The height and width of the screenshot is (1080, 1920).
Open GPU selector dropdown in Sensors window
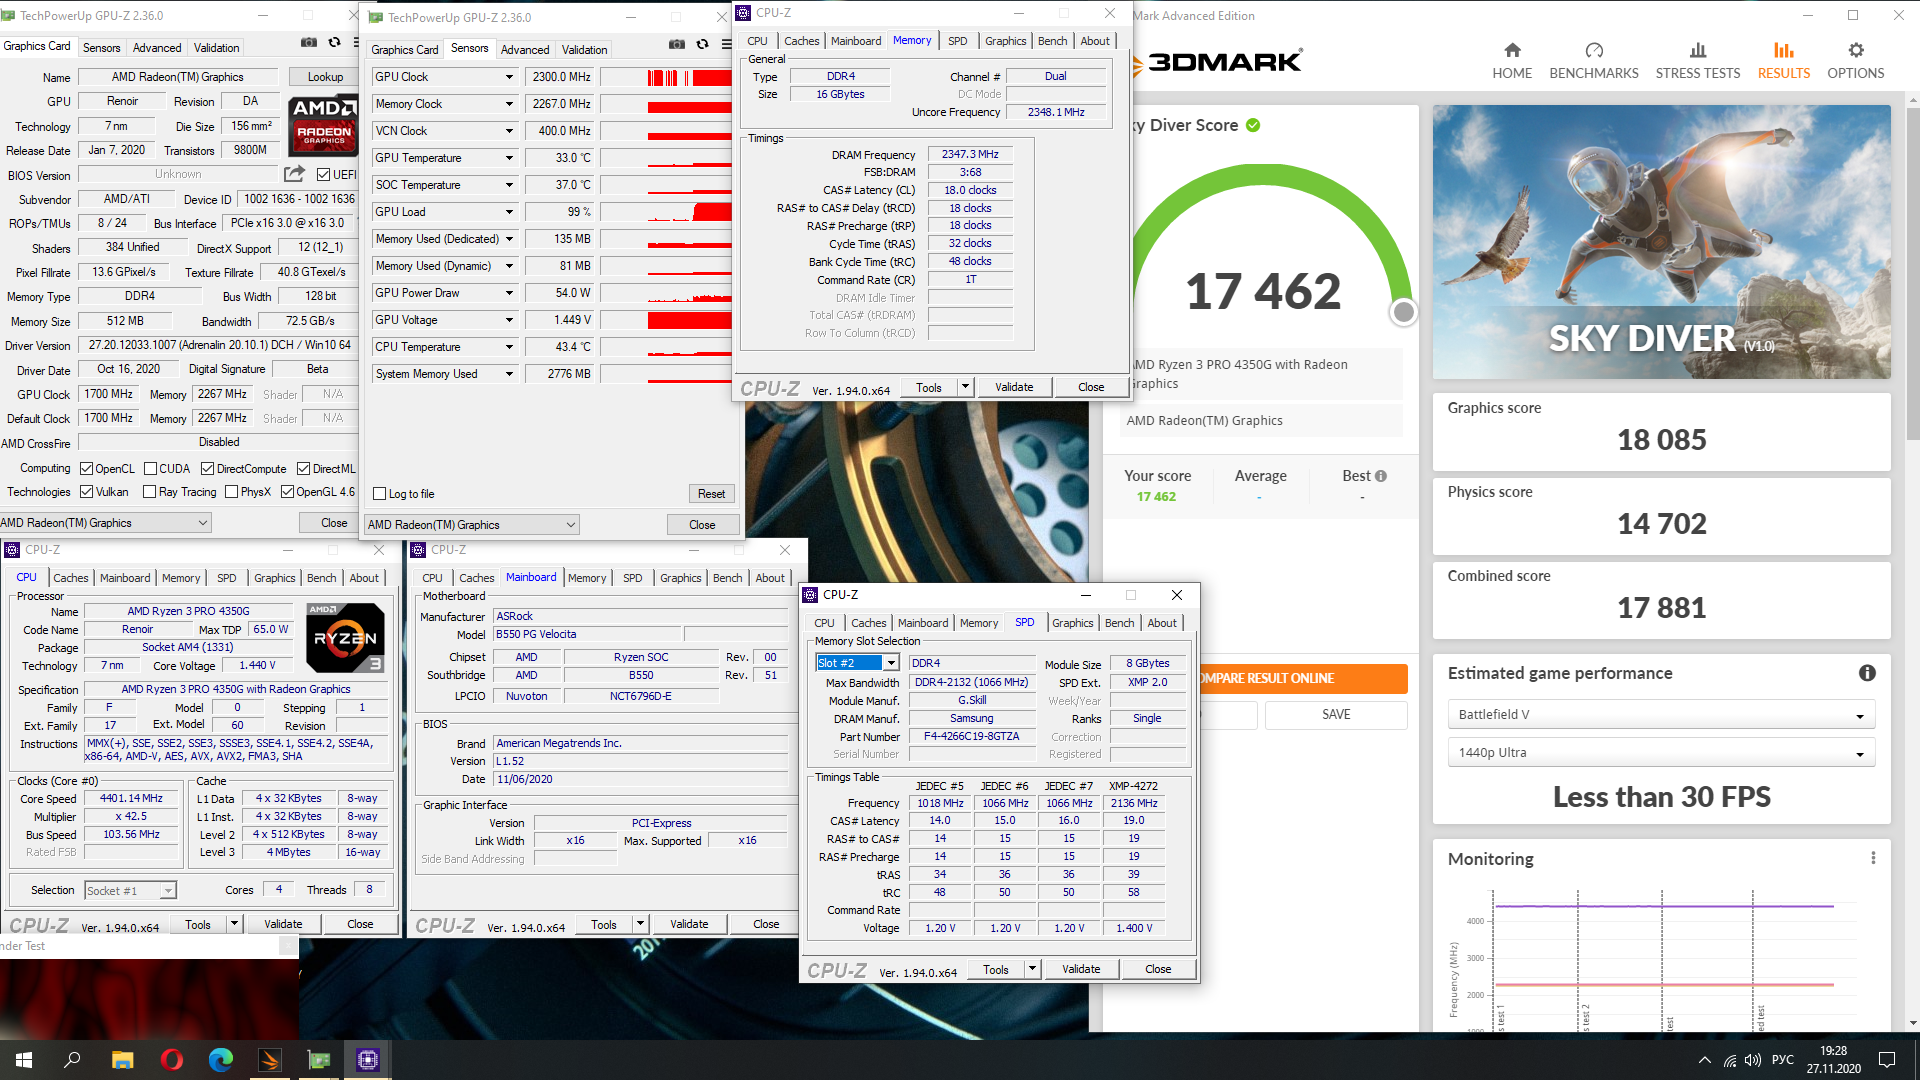pyautogui.click(x=472, y=525)
